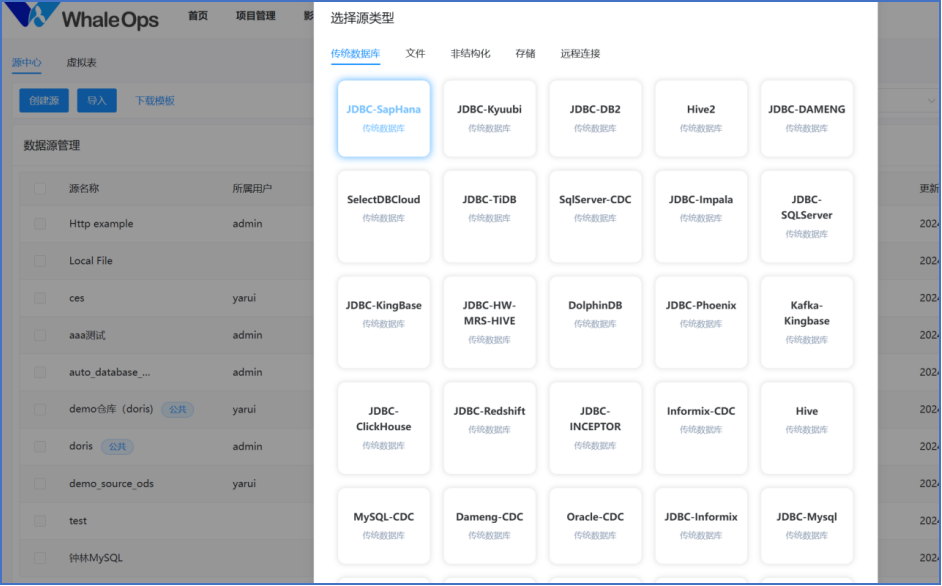Check the ces row checkbox
The width and height of the screenshot is (942, 586).
coord(40,298)
